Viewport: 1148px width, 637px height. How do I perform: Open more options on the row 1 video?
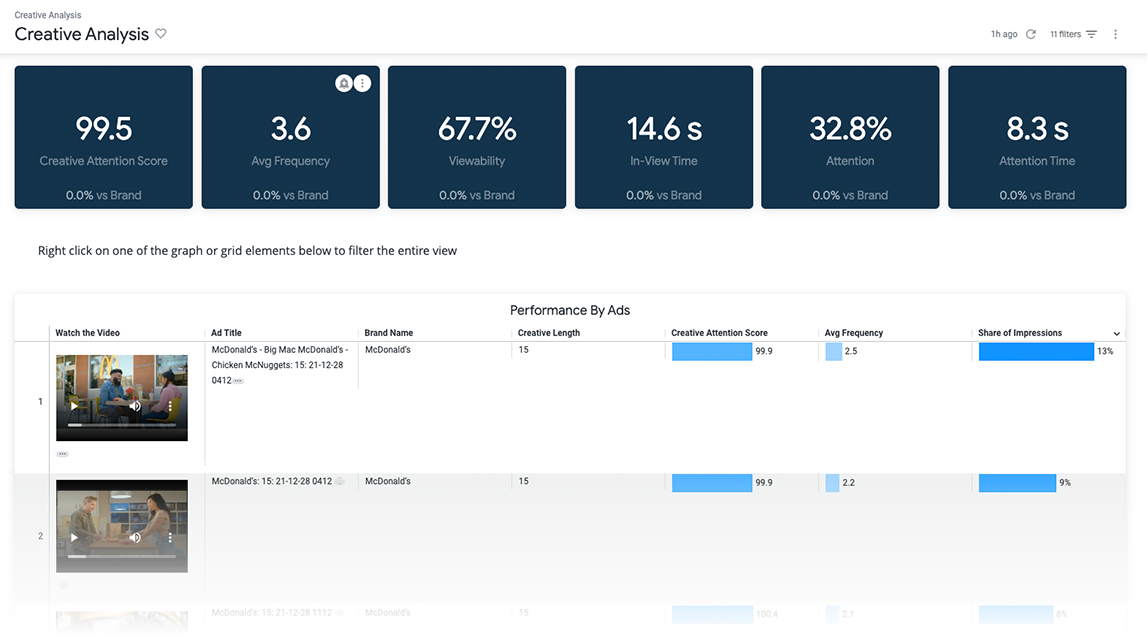point(171,406)
